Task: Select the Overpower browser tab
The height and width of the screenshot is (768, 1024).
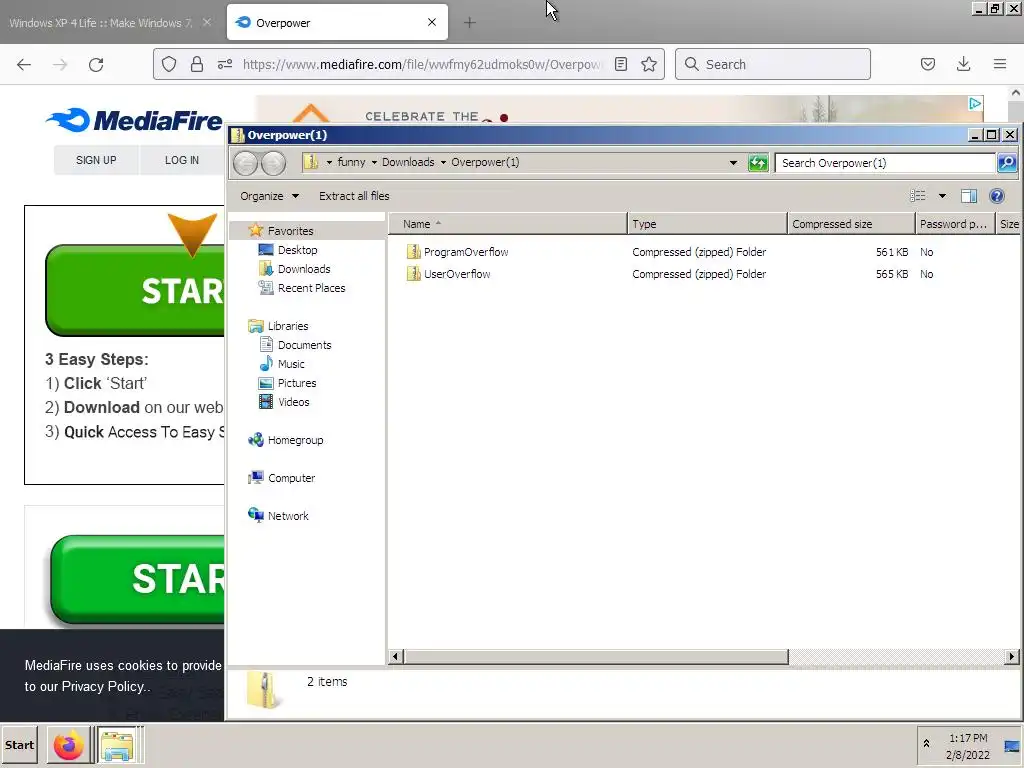Action: [337, 23]
